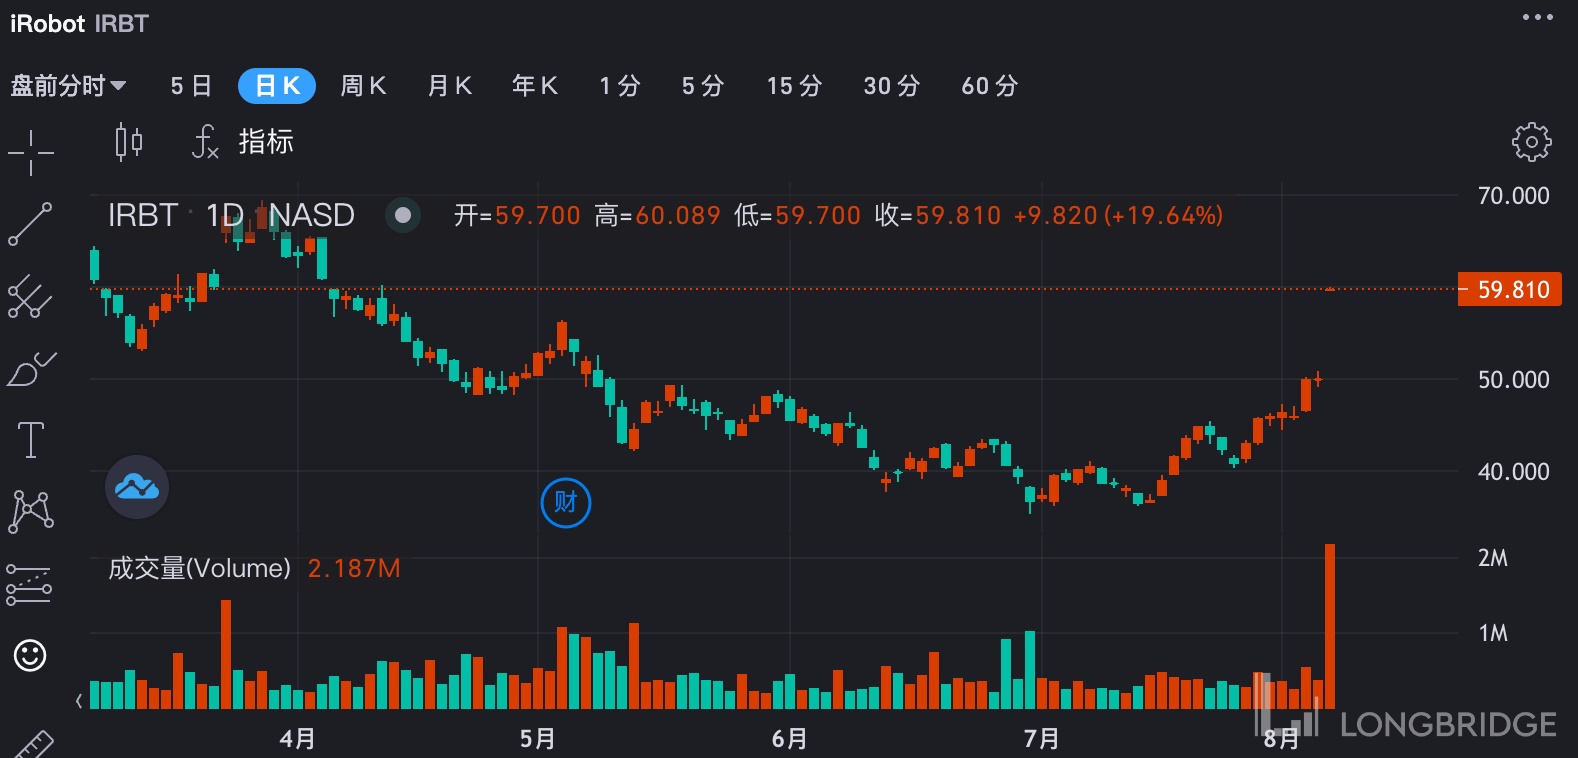Viewport: 1578px width, 758px height.
Task: Click the 2M volume axis label
Action: click(x=1493, y=558)
